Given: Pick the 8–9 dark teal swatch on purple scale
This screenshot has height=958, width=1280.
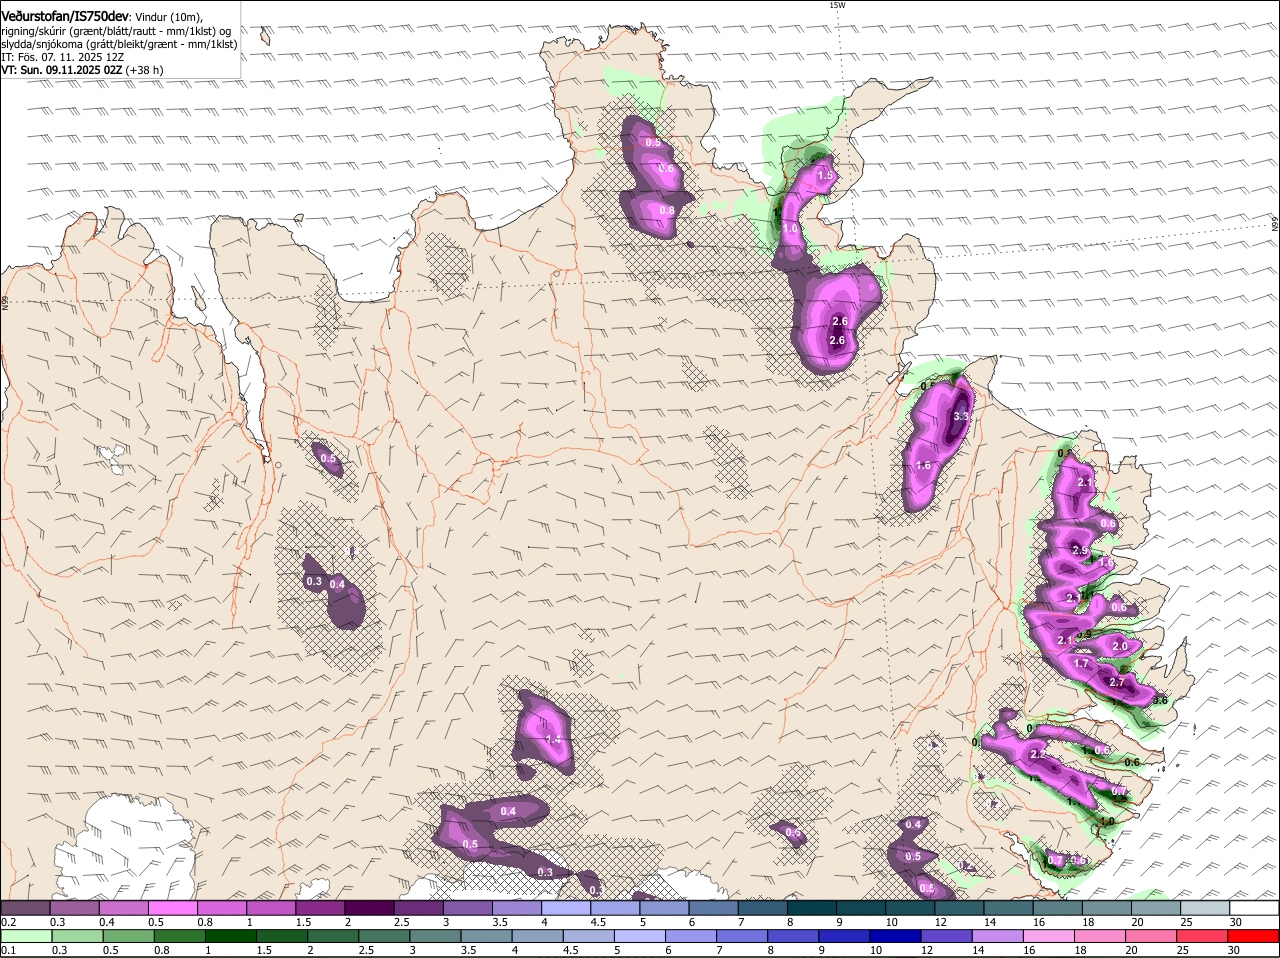Looking at the screenshot, I should pyautogui.click(x=812, y=908).
